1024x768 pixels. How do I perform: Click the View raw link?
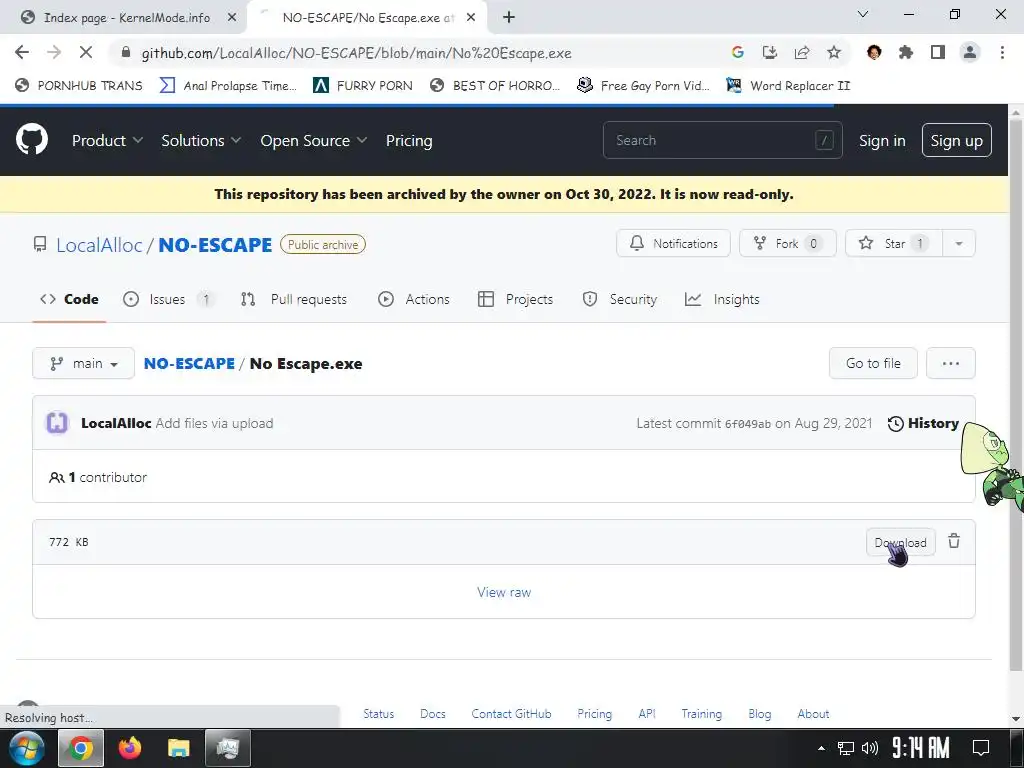coord(504,592)
